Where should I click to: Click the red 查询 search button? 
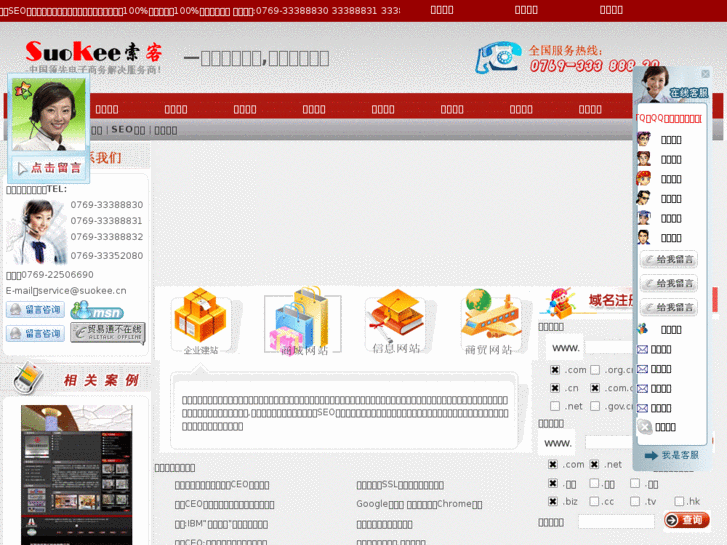[x=687, y=520]
